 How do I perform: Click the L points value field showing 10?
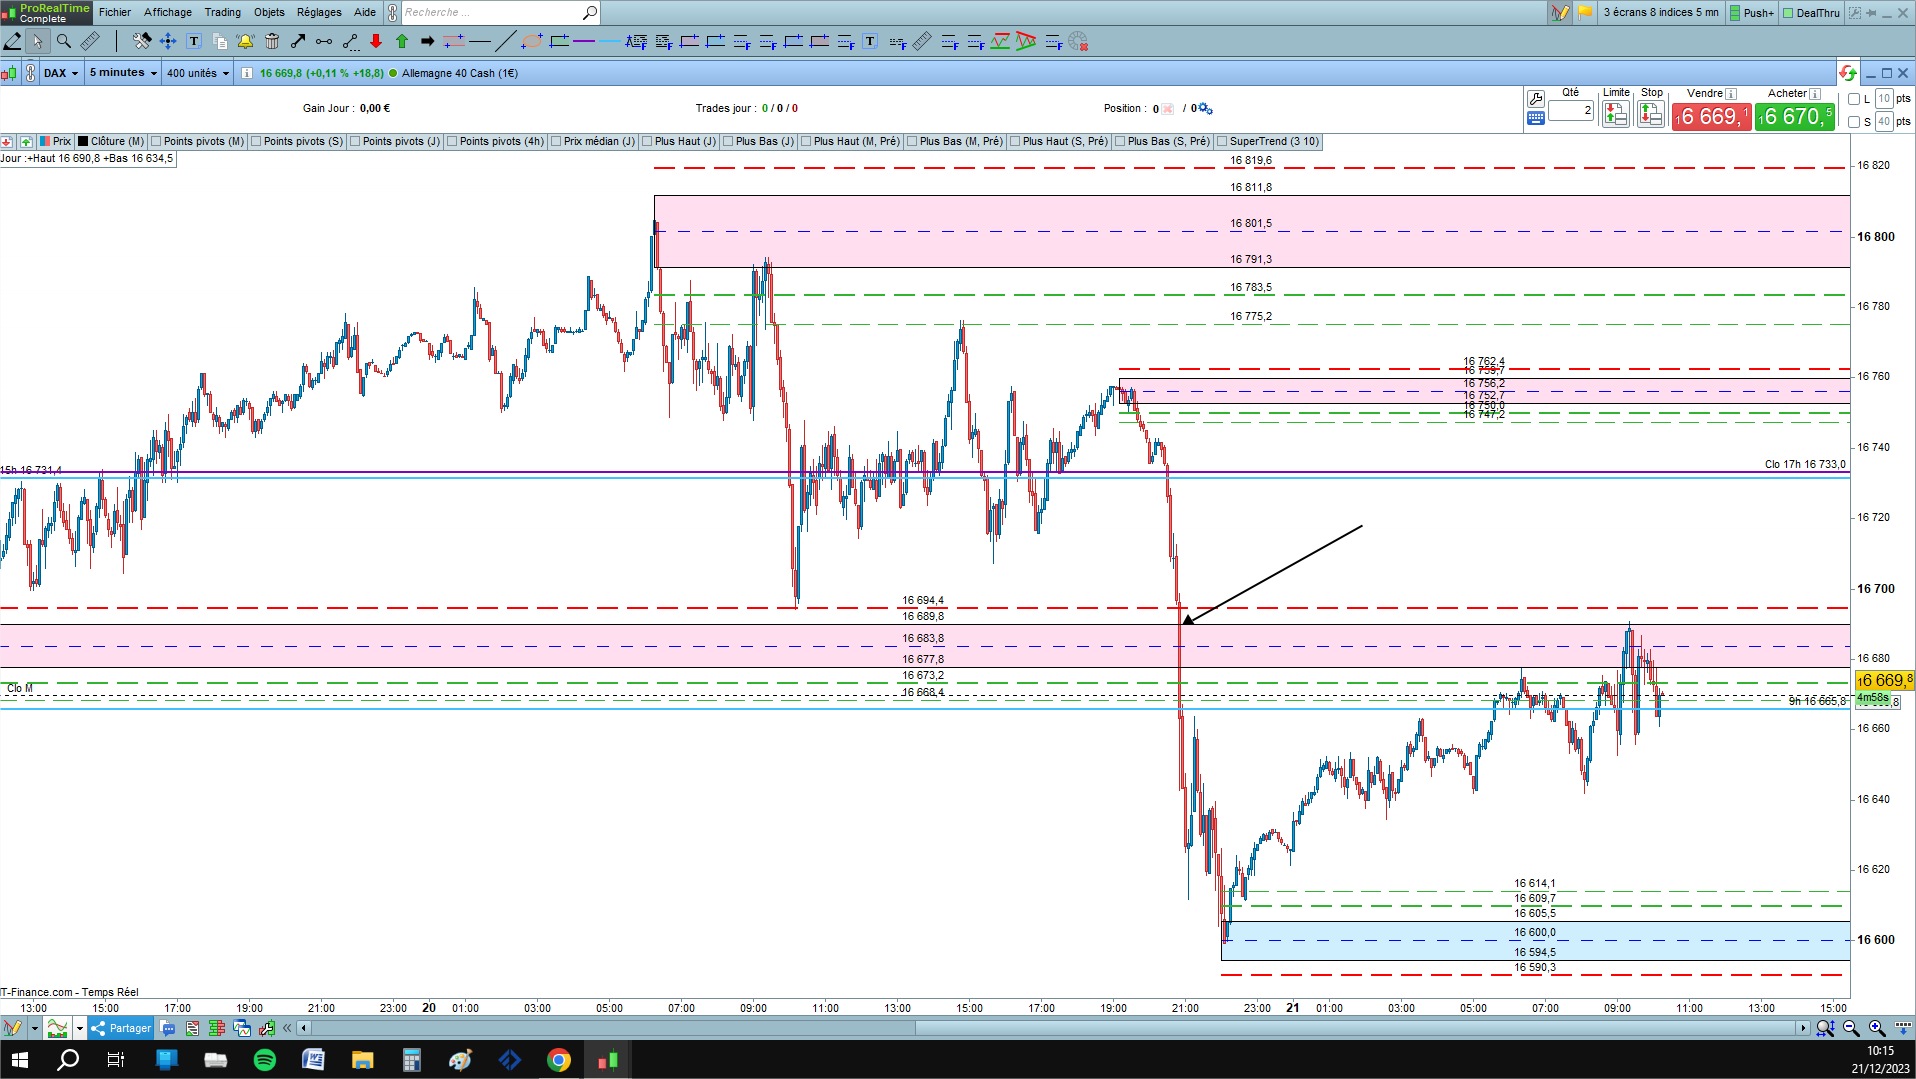click(x=1884, y=99)
